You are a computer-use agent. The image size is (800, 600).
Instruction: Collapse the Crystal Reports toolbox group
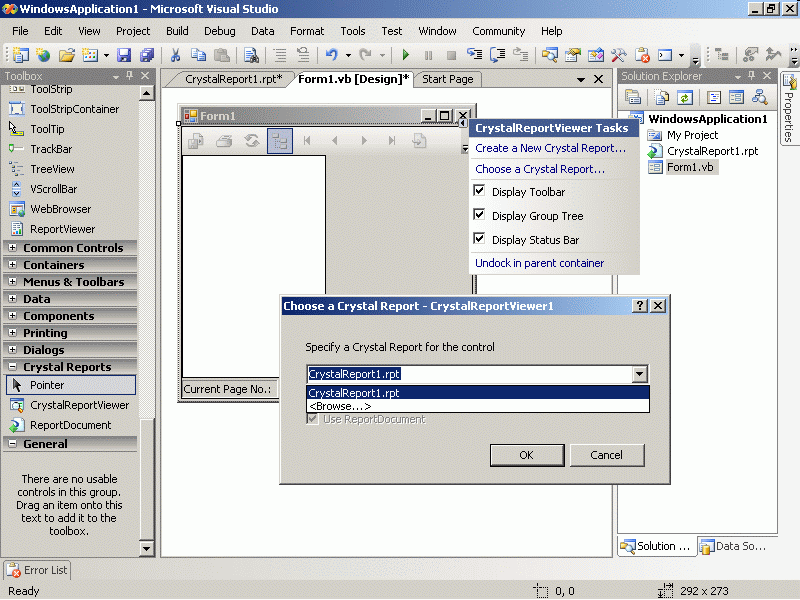(13, 367)
